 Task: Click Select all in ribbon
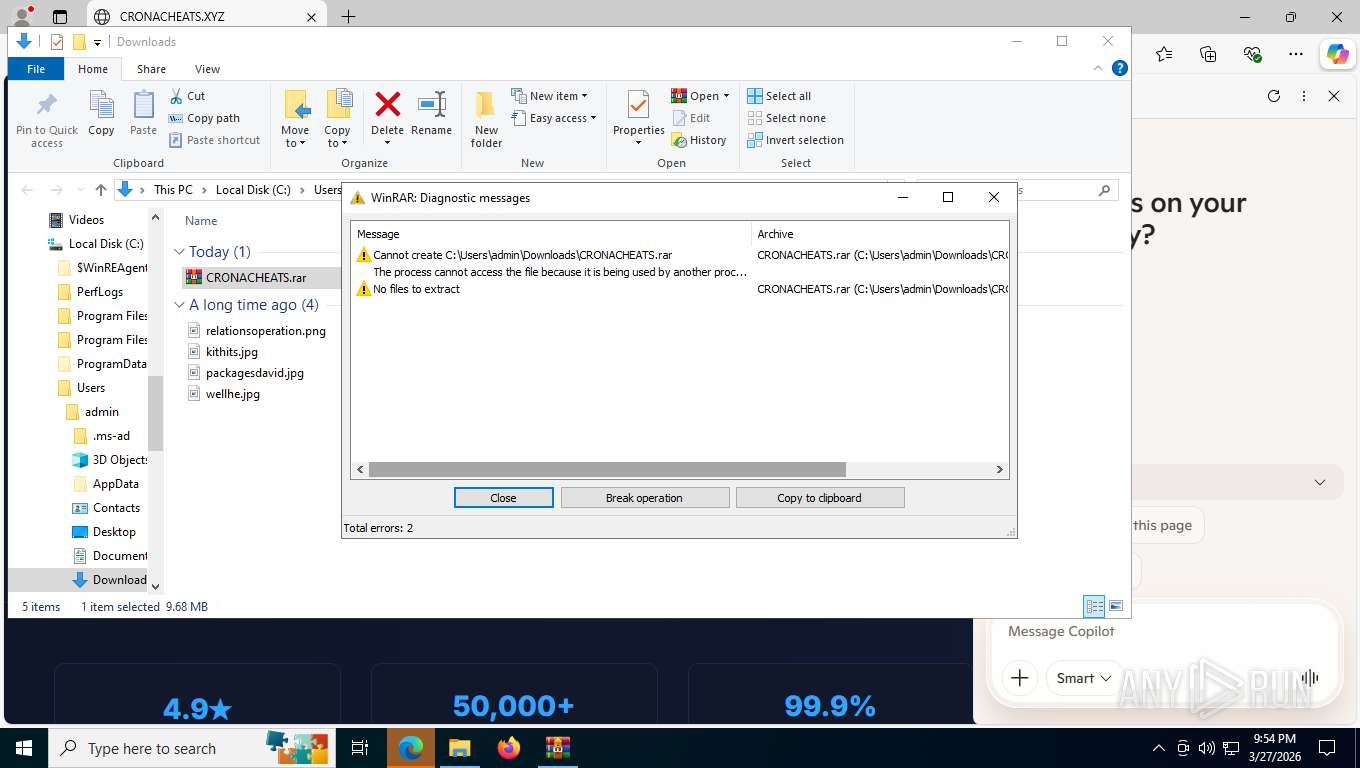(x=779, y=96)
